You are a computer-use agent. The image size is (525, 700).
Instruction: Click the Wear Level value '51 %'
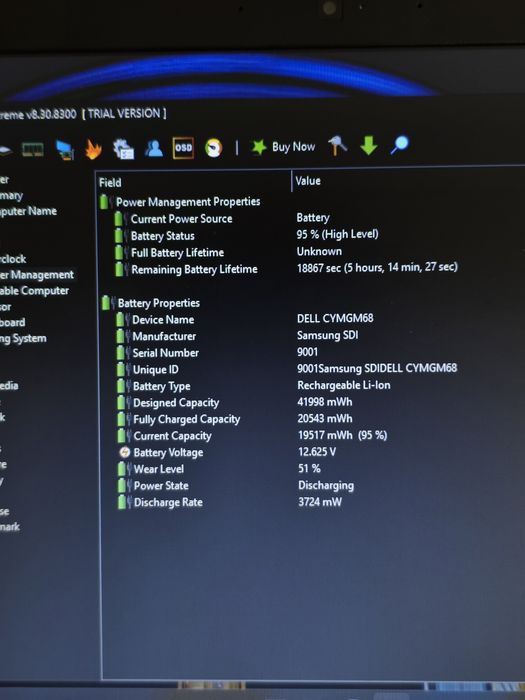309,468
